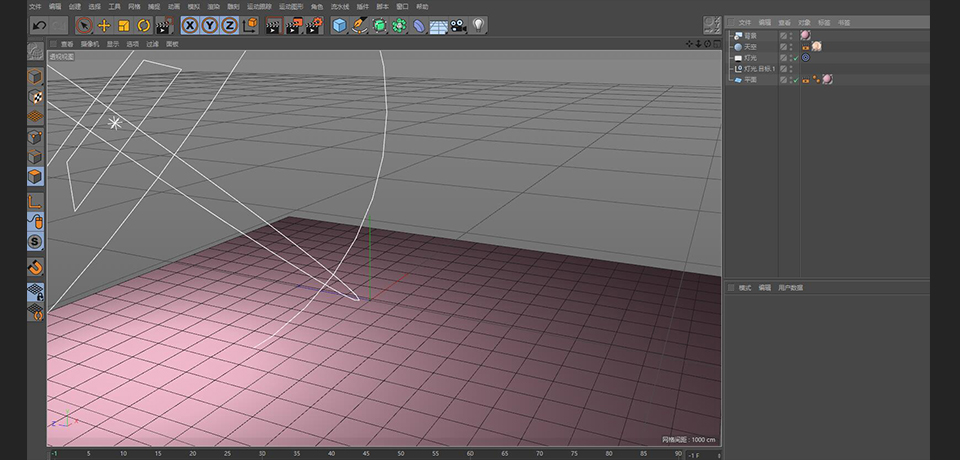
Task: Switch to Polygon mode in left toolbar
Action: click(35, 177)
